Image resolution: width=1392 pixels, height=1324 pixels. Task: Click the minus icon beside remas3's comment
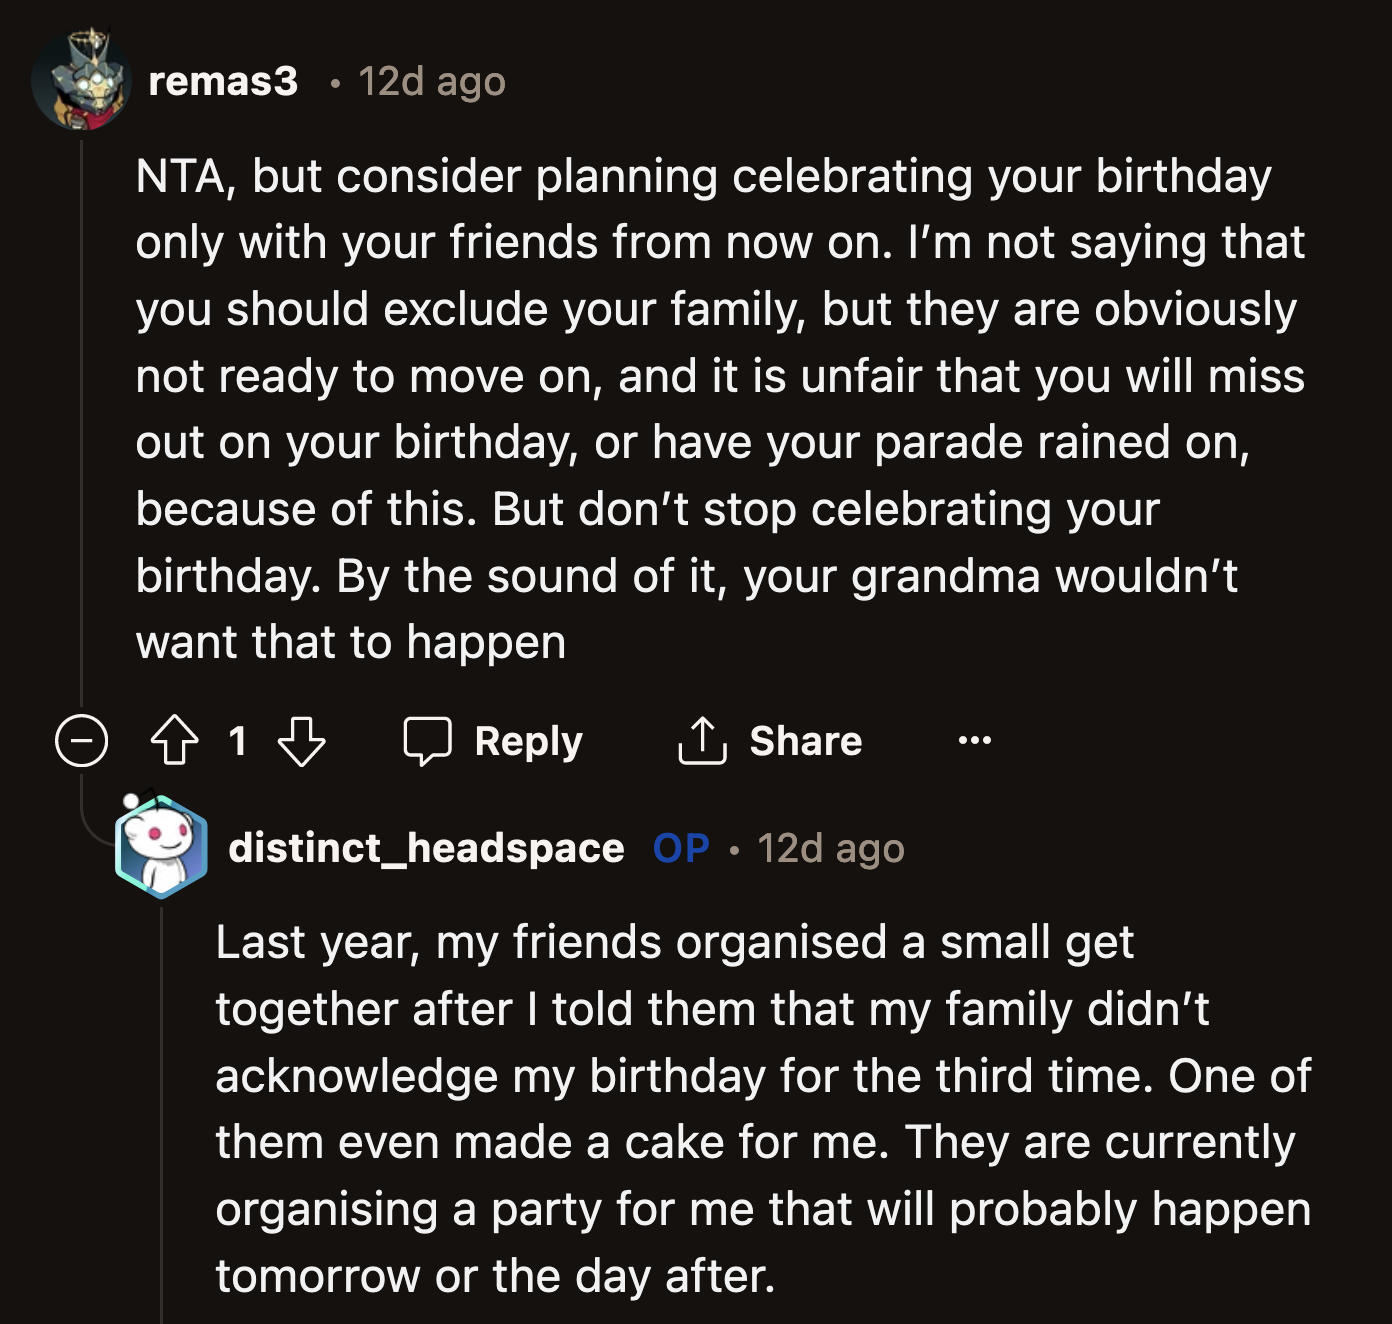[84, 740]
